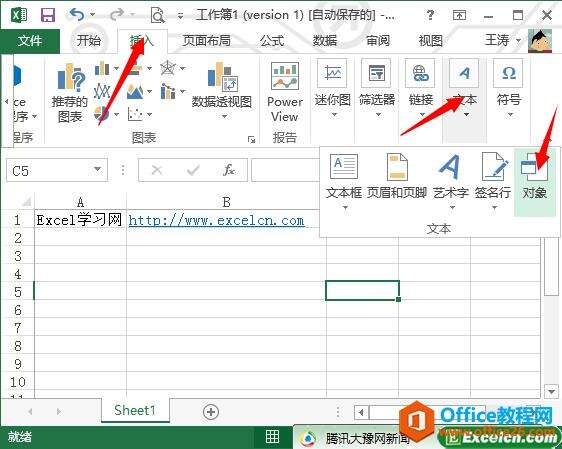Screen dimensions: 562x449
Task: Go to previous sheet arrow
Action: click(30, 411)
